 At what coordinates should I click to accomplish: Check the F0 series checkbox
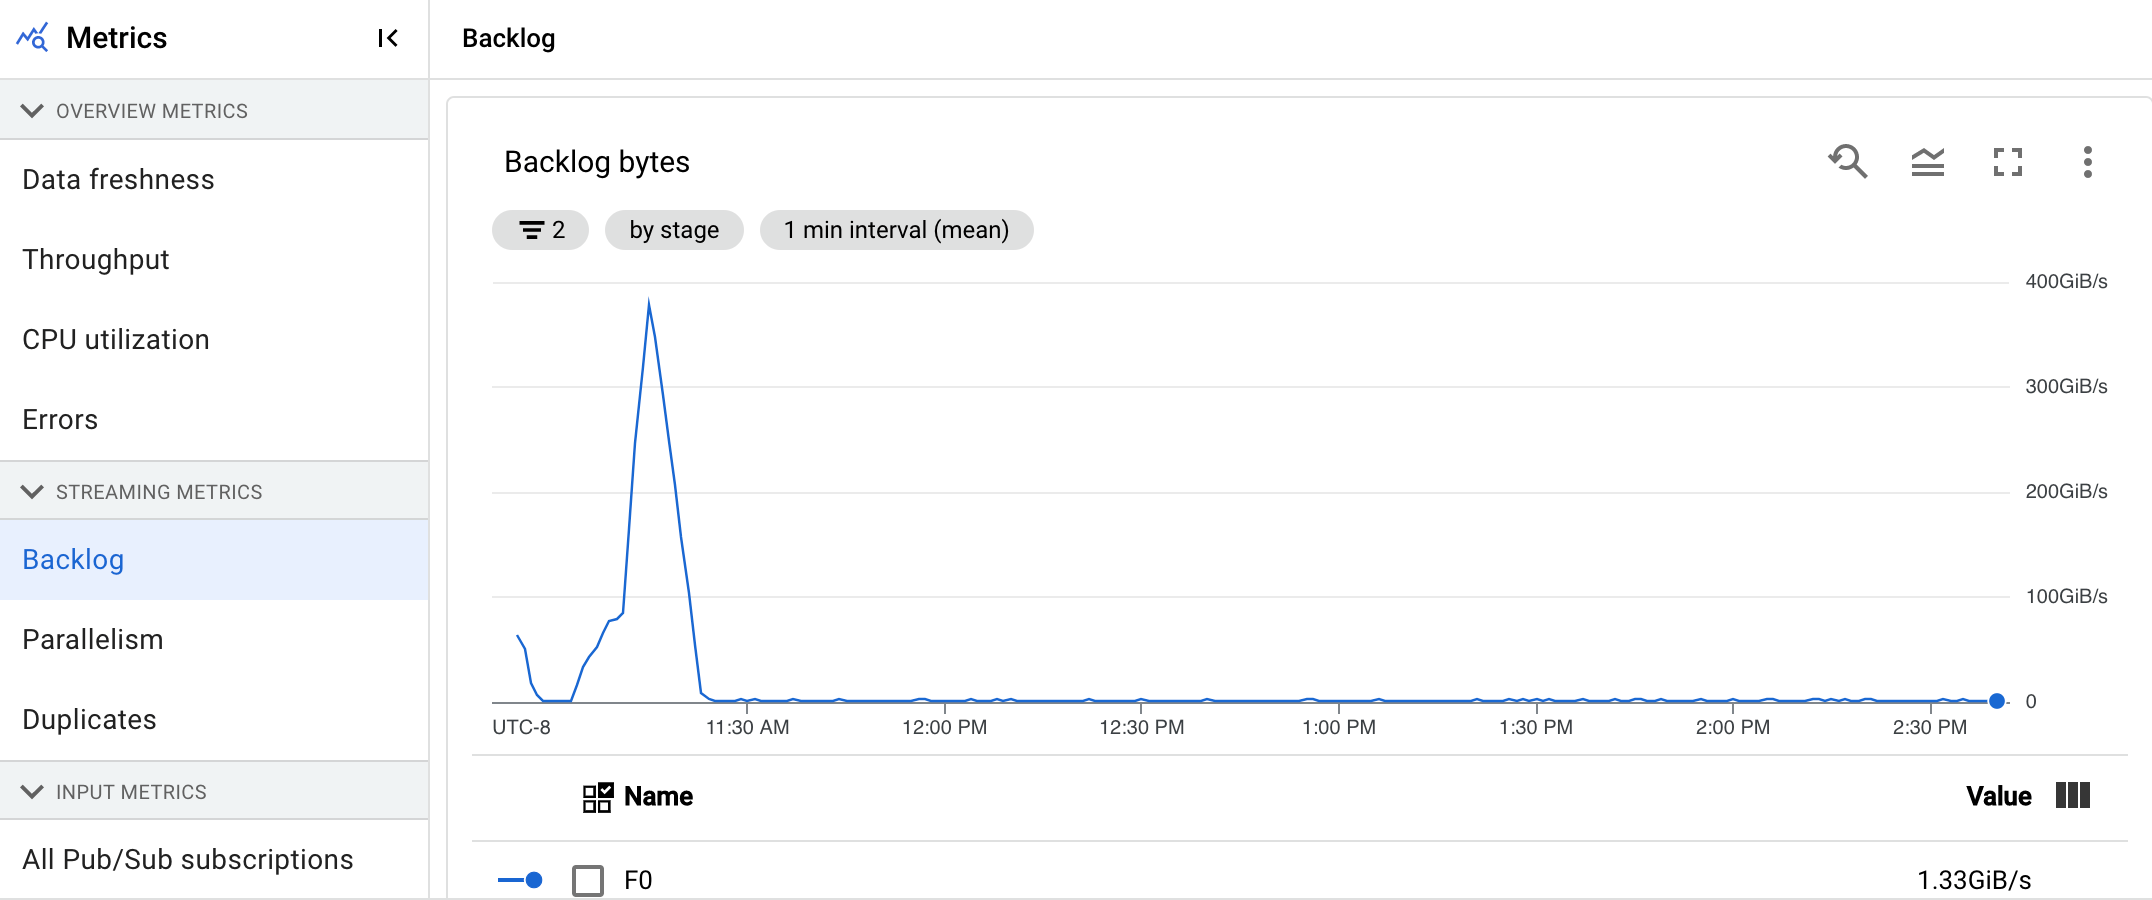coord(587,881)
